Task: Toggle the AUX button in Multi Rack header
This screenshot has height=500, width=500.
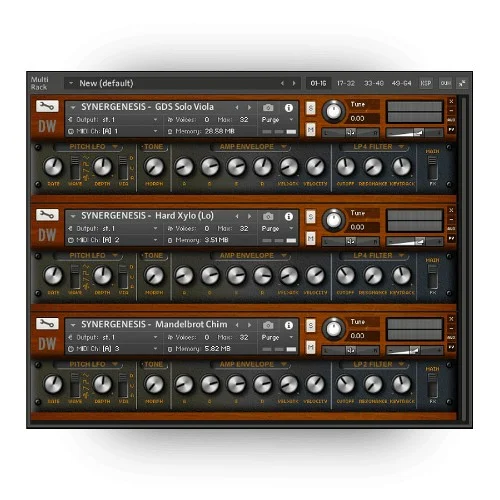Action: [x=446, y=83]
